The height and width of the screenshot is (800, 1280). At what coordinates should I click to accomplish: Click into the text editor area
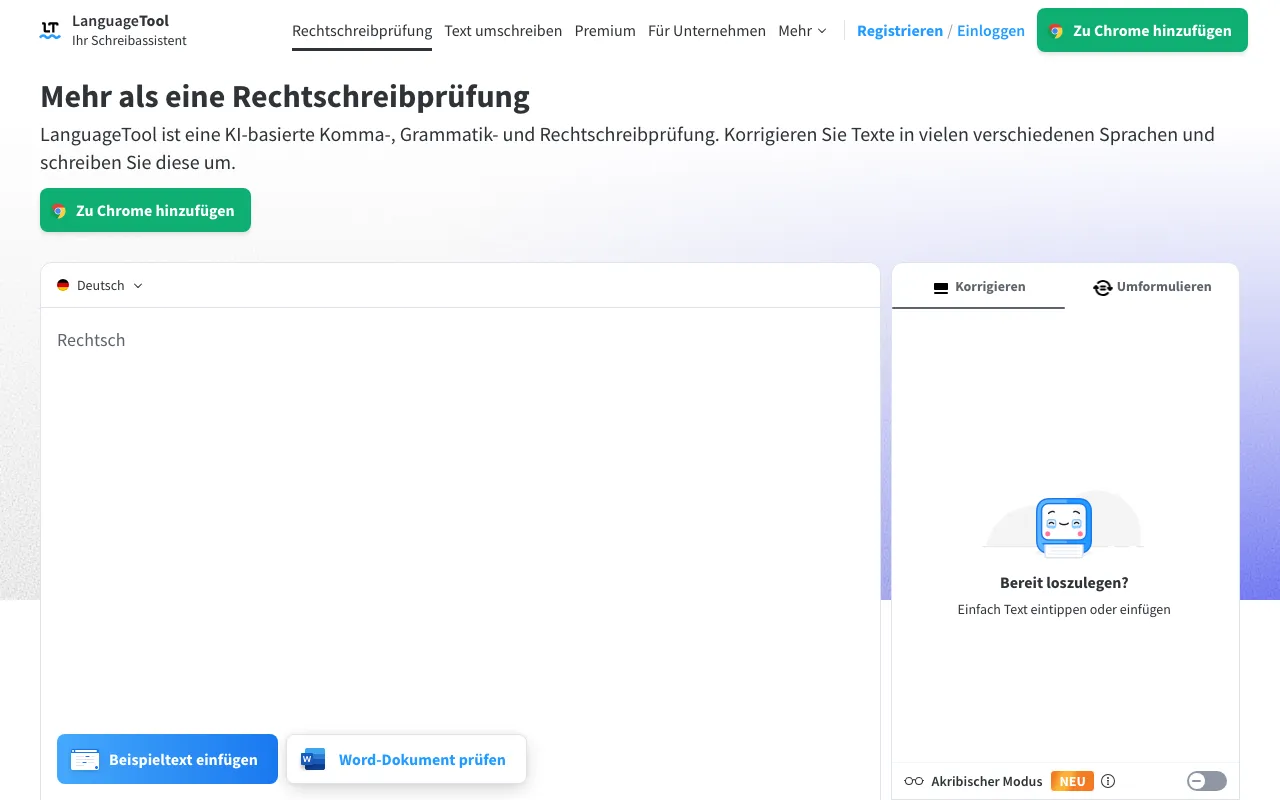(460, 520)
